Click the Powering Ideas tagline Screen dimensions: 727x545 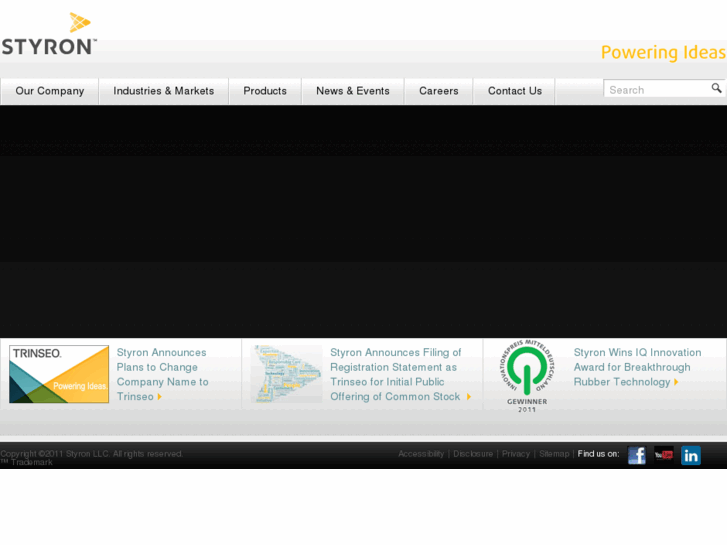663,52
